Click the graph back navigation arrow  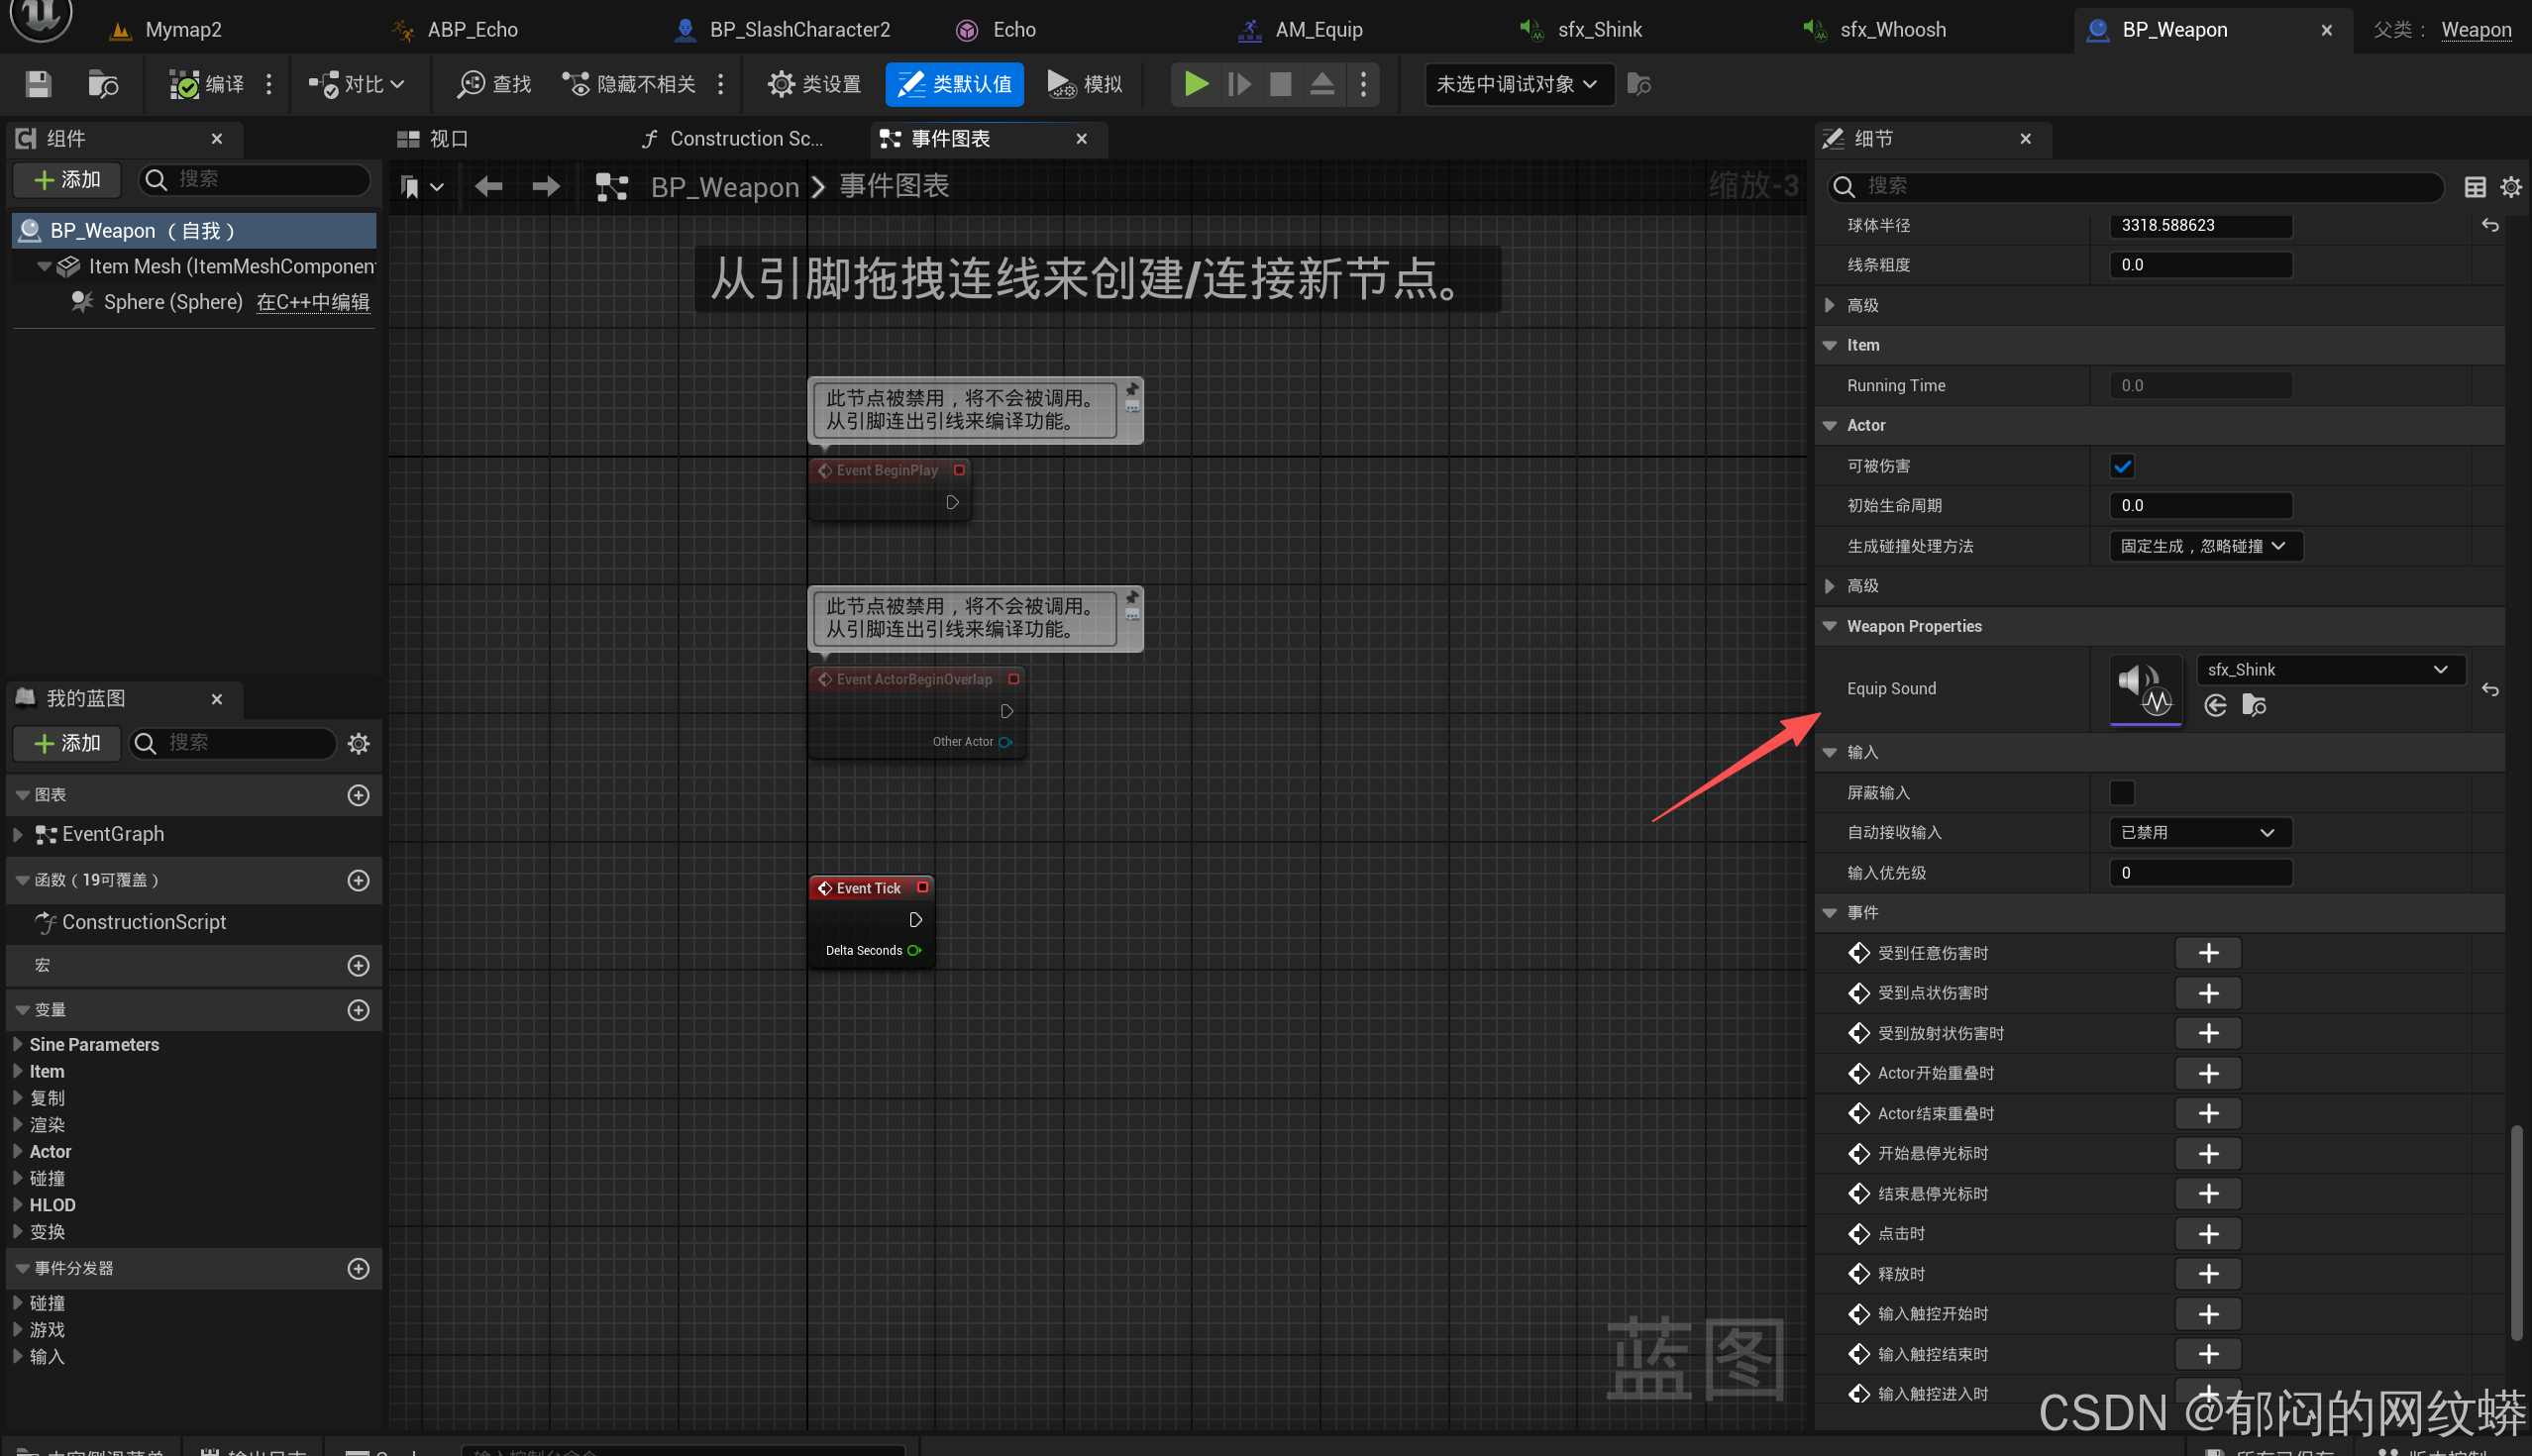tap(488, 186)
